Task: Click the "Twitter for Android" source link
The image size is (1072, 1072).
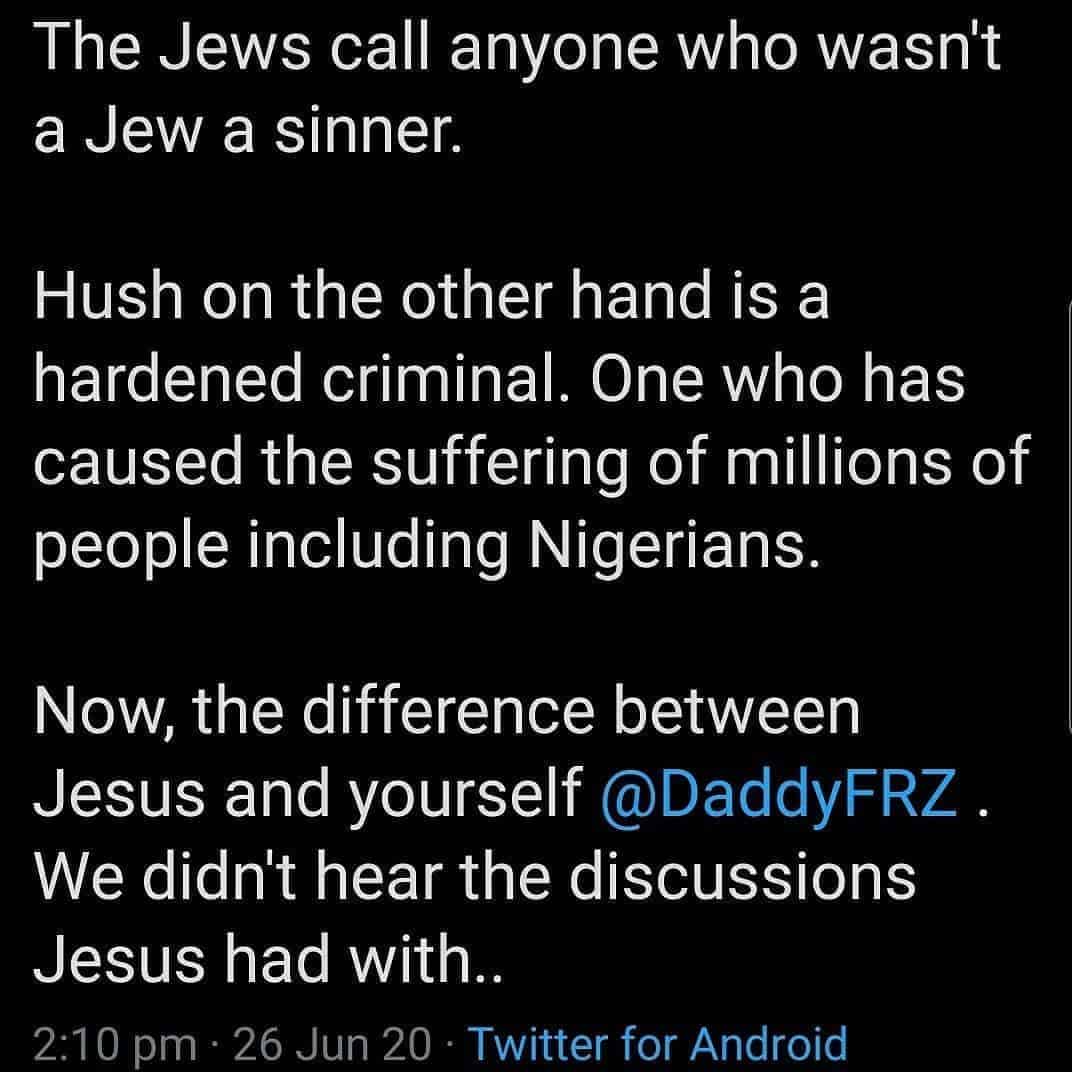Action: coord(658,1045)
